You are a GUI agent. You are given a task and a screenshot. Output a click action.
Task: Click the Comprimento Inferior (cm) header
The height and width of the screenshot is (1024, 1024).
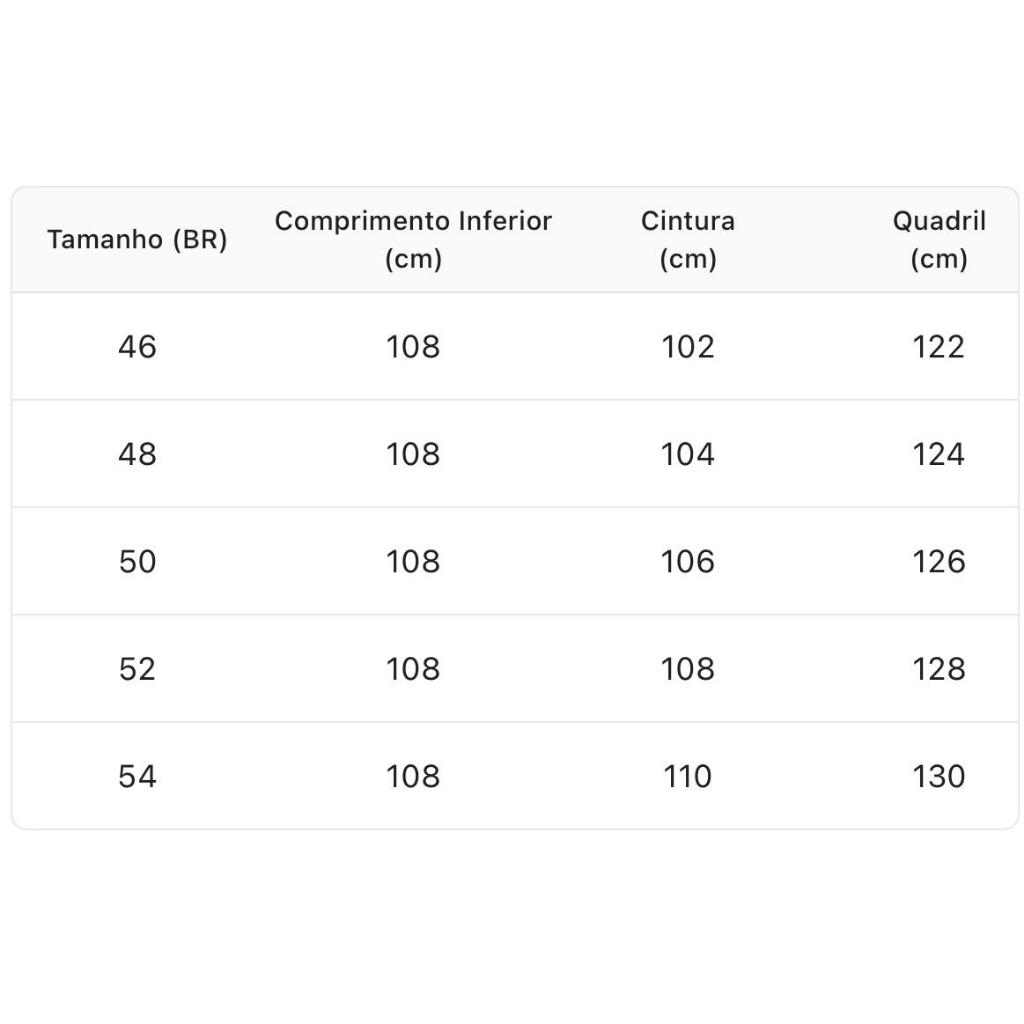(413, 240)
